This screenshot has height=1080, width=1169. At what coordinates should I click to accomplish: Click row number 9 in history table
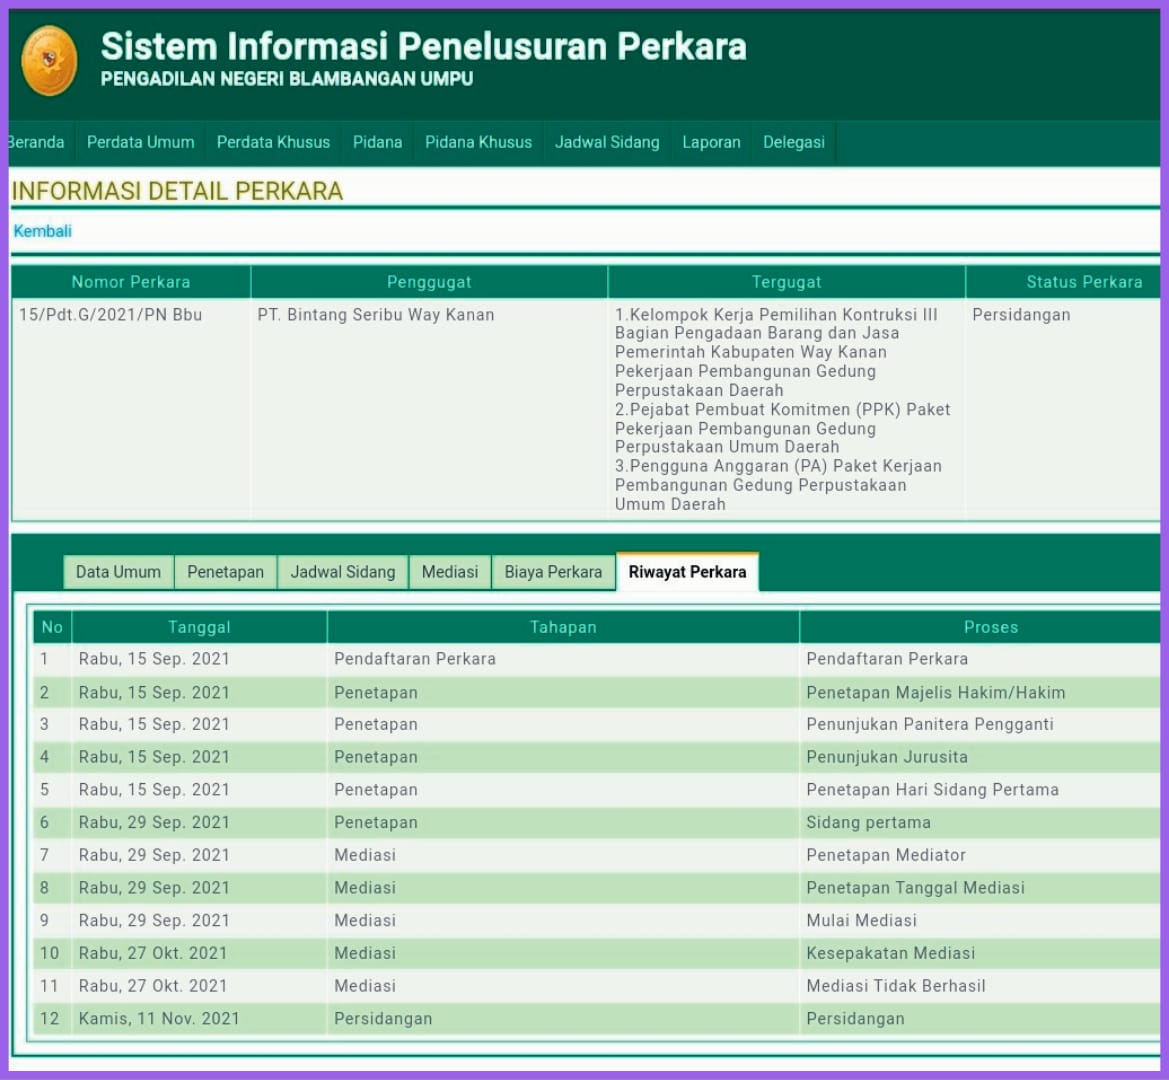click(45, 920)
